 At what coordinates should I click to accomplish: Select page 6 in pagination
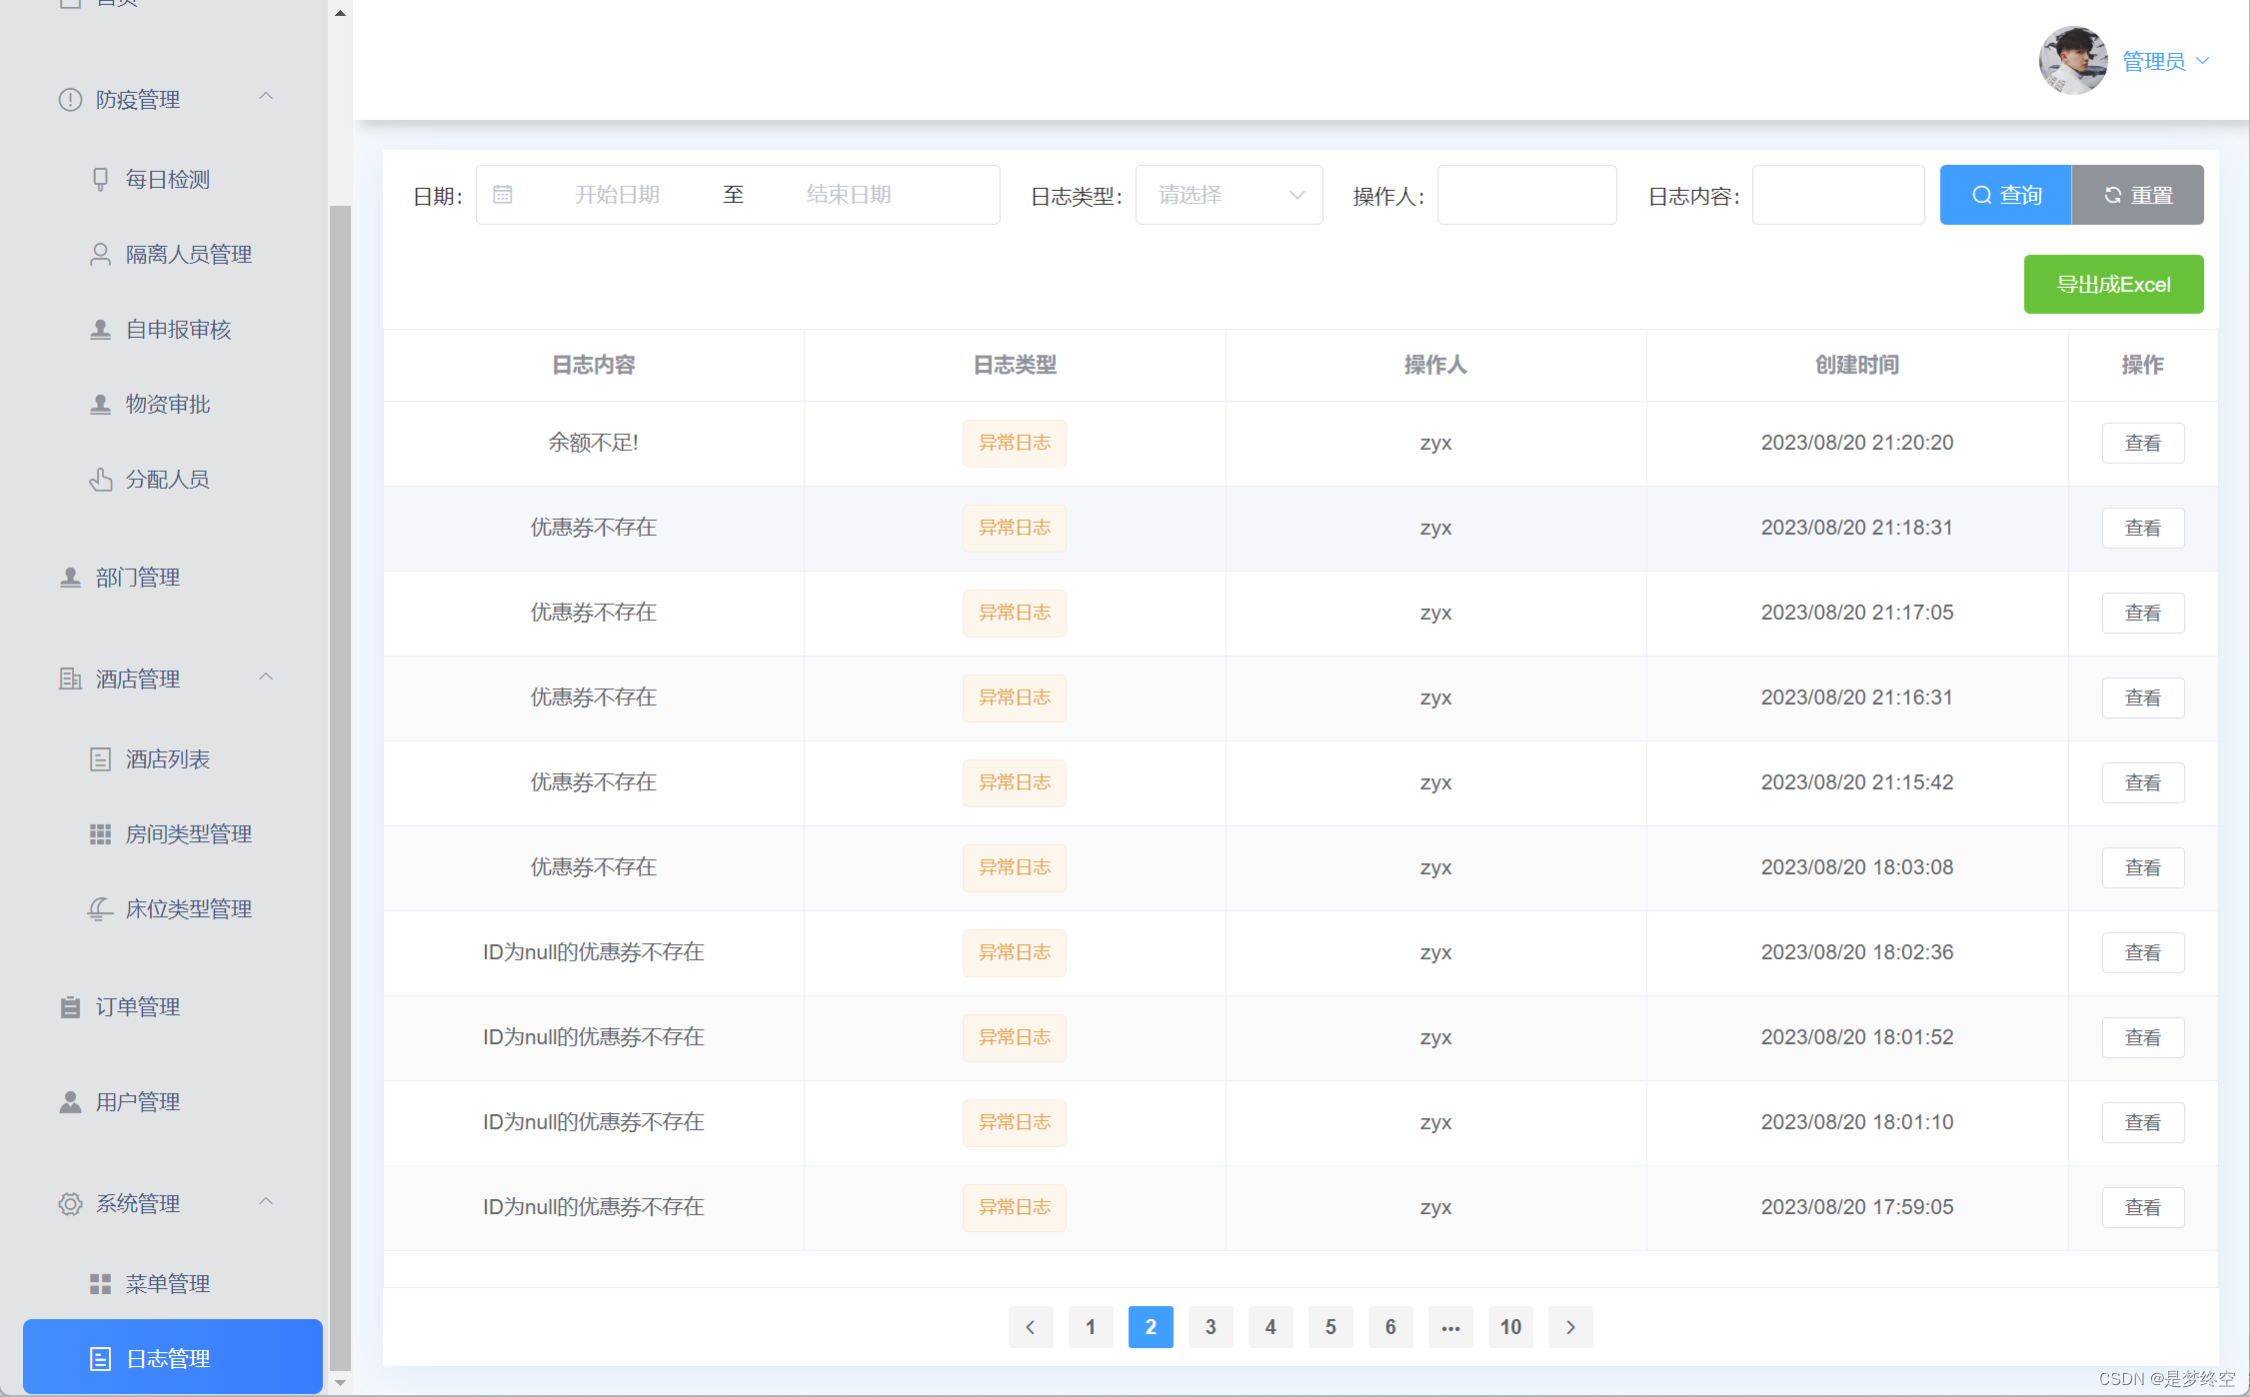1390,1327
